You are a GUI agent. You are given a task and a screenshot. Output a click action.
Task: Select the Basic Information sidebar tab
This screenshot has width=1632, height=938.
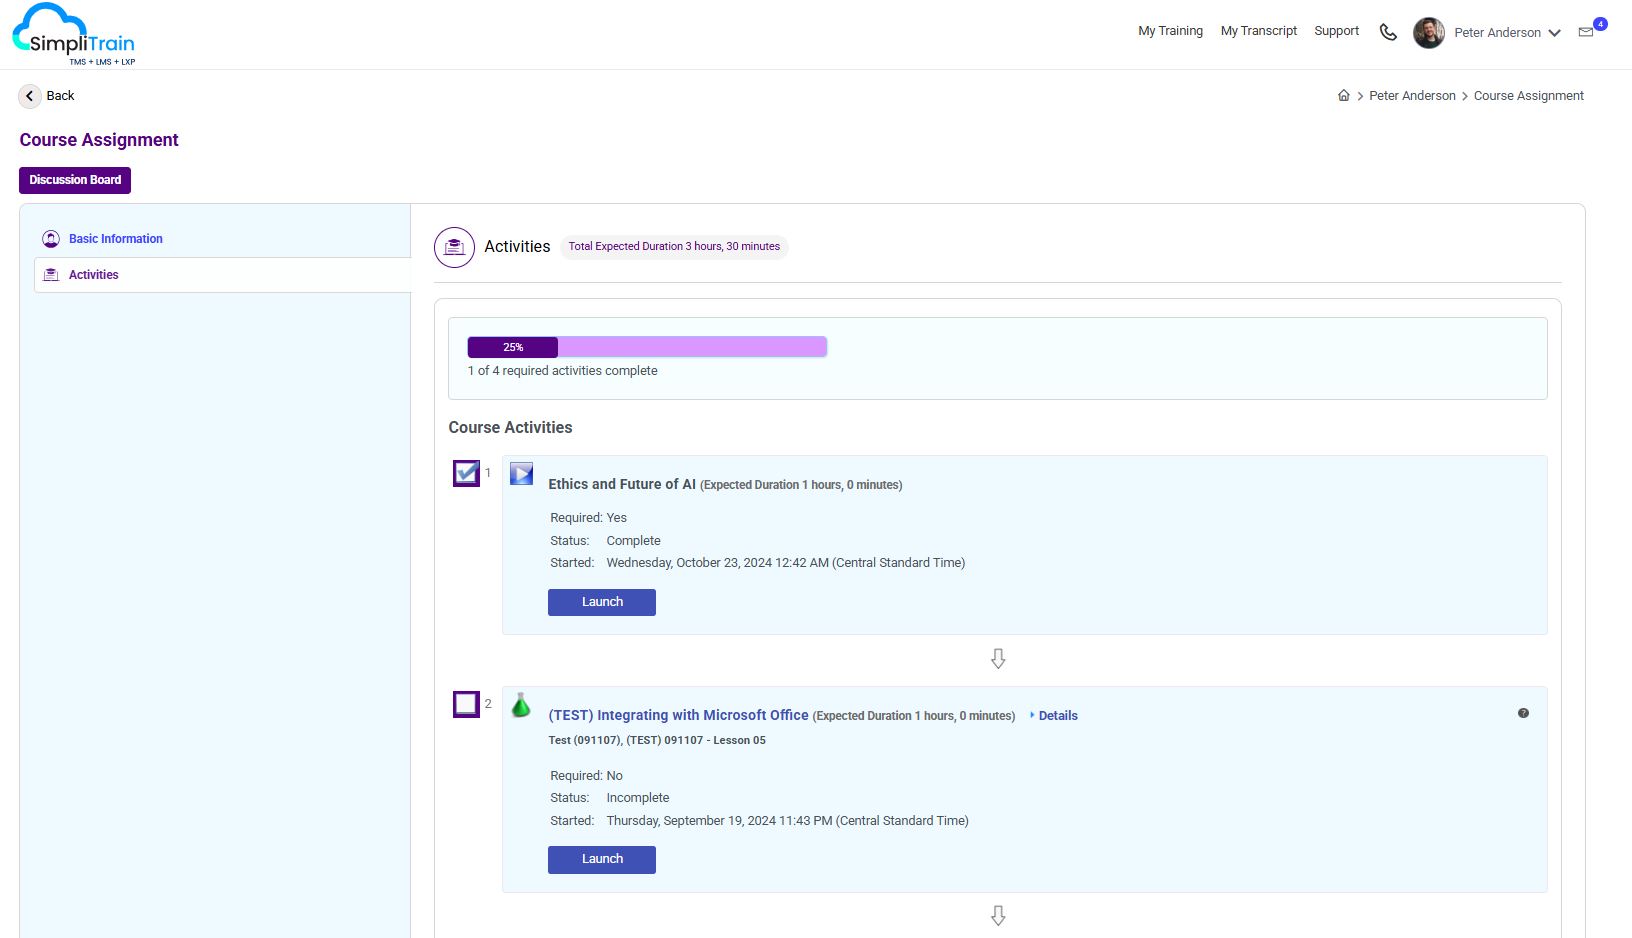click(x=115, y=239)
